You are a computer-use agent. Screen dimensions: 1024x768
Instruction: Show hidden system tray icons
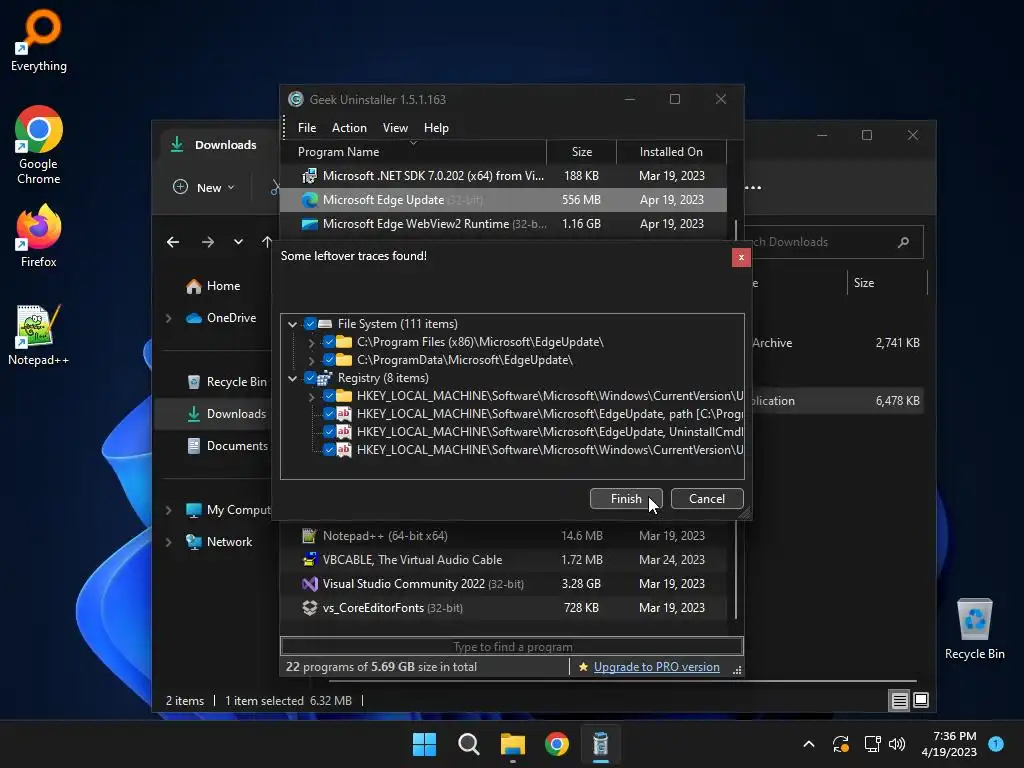click(808, 744)
